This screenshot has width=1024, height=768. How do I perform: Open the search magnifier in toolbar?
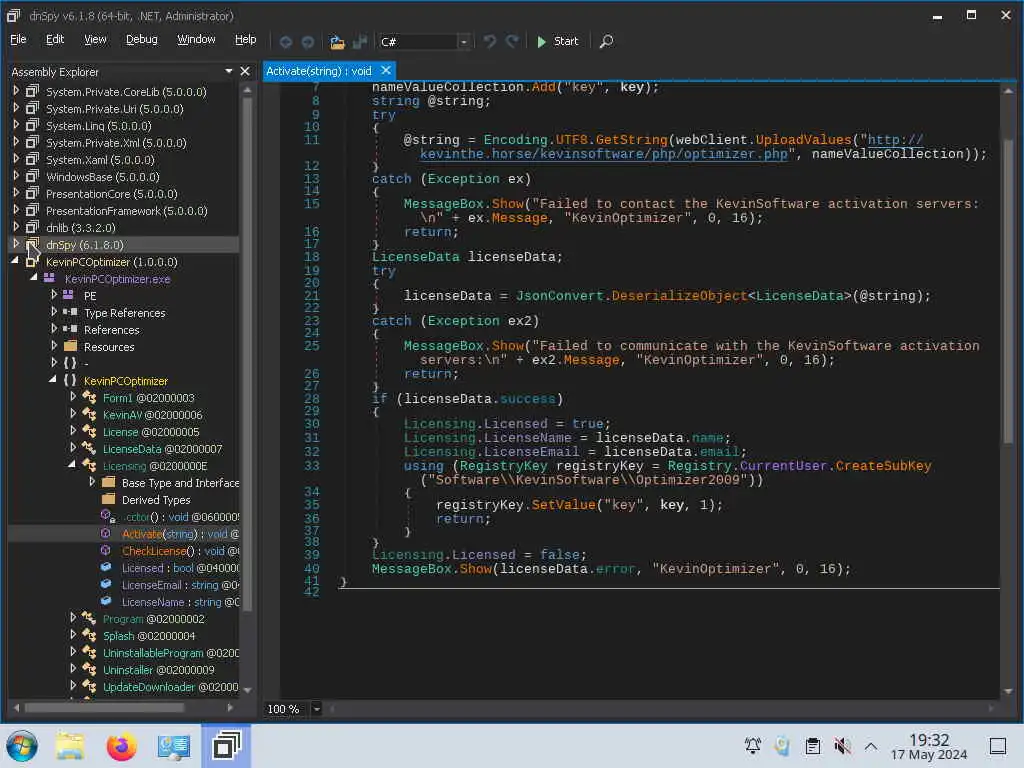606,41
